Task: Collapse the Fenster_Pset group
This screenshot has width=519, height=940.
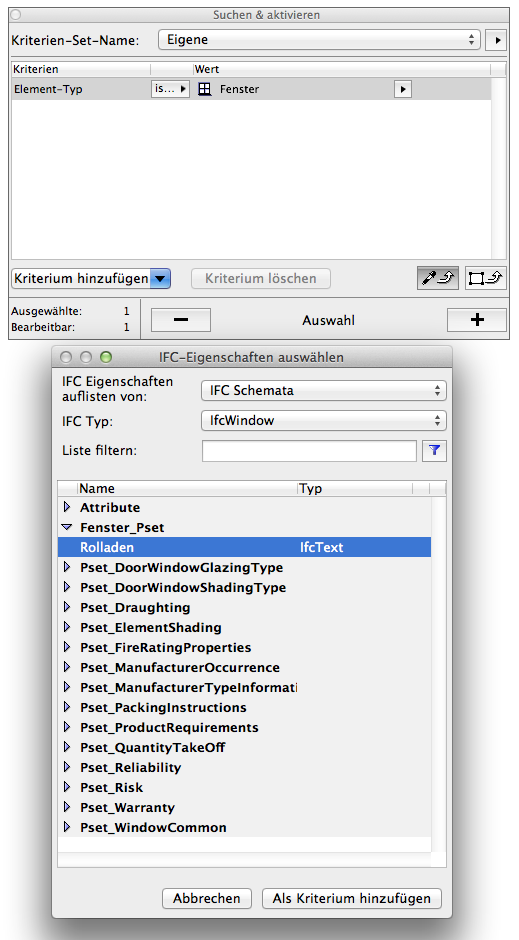Action: click(67, 528)
